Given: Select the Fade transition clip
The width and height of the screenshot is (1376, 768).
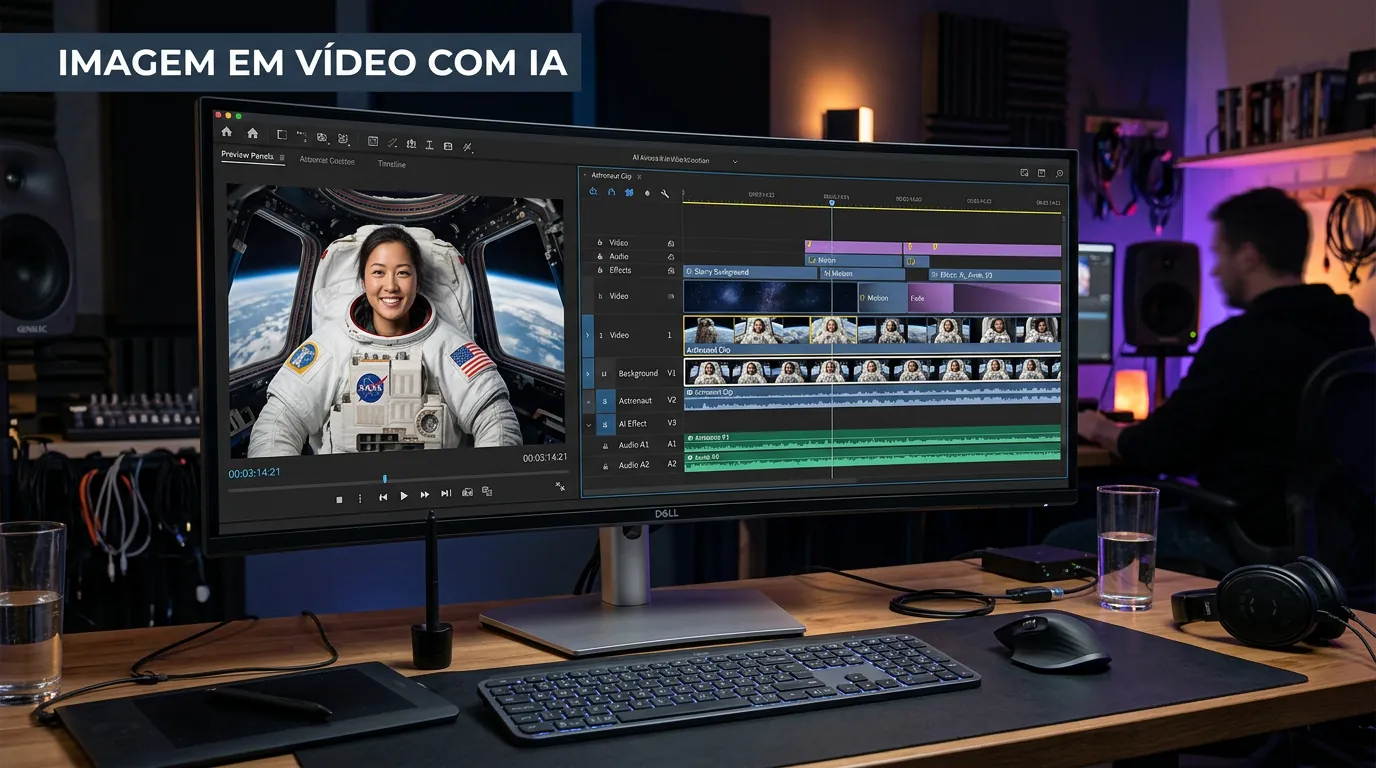Looking at the screenshot, I should click(x=931, y=298).
